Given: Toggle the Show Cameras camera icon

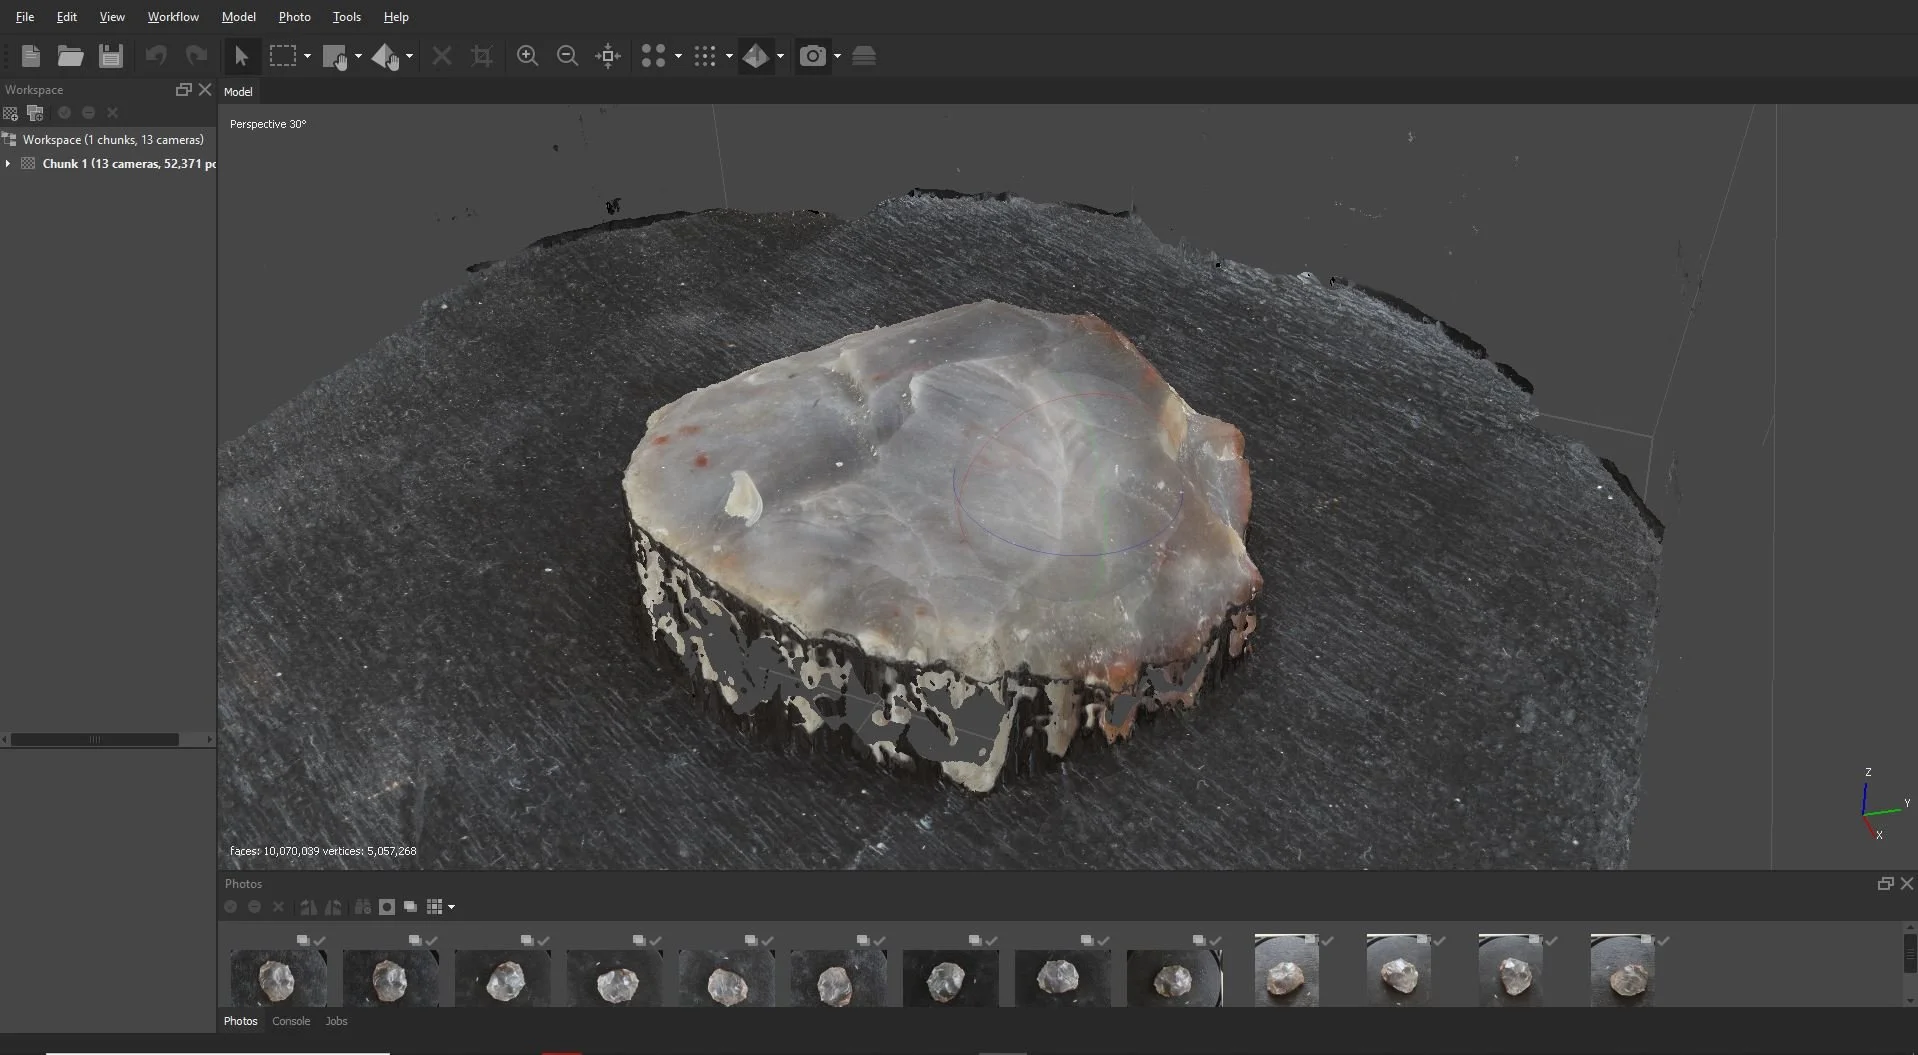Looking at the screenshot, I should tap(813, 56).
